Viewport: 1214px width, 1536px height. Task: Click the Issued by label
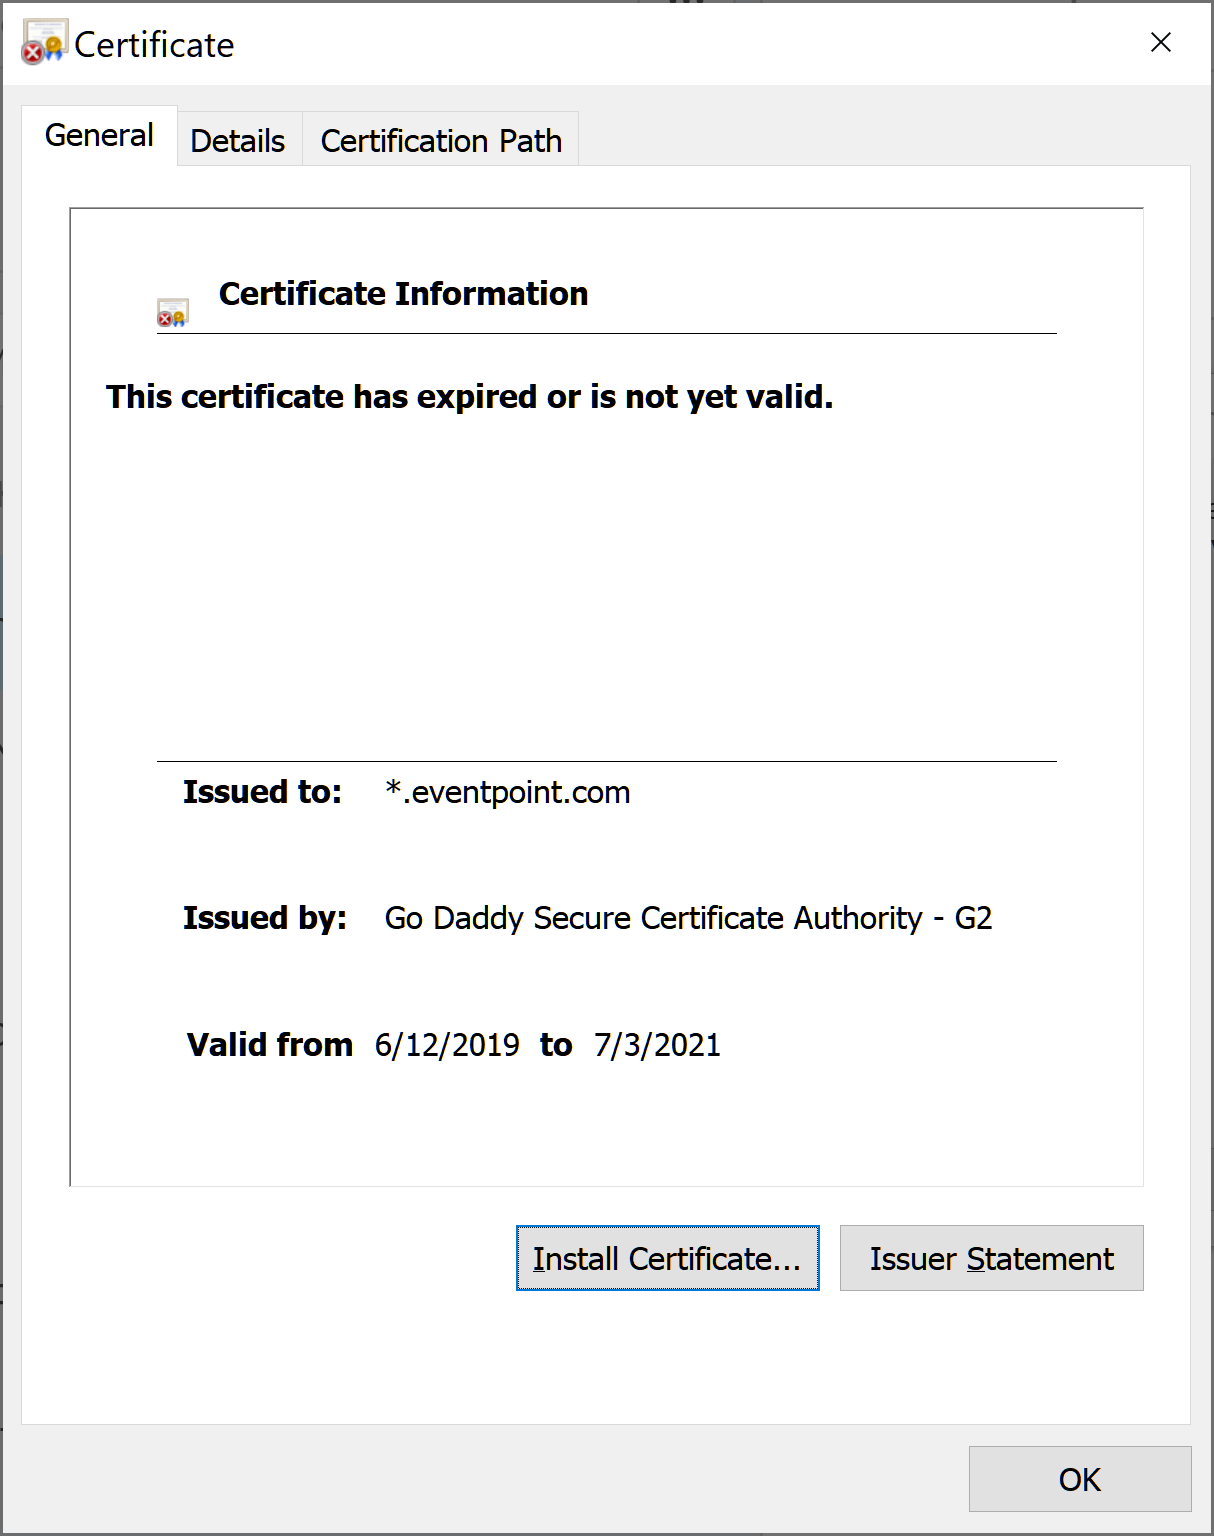coord(264,918)
